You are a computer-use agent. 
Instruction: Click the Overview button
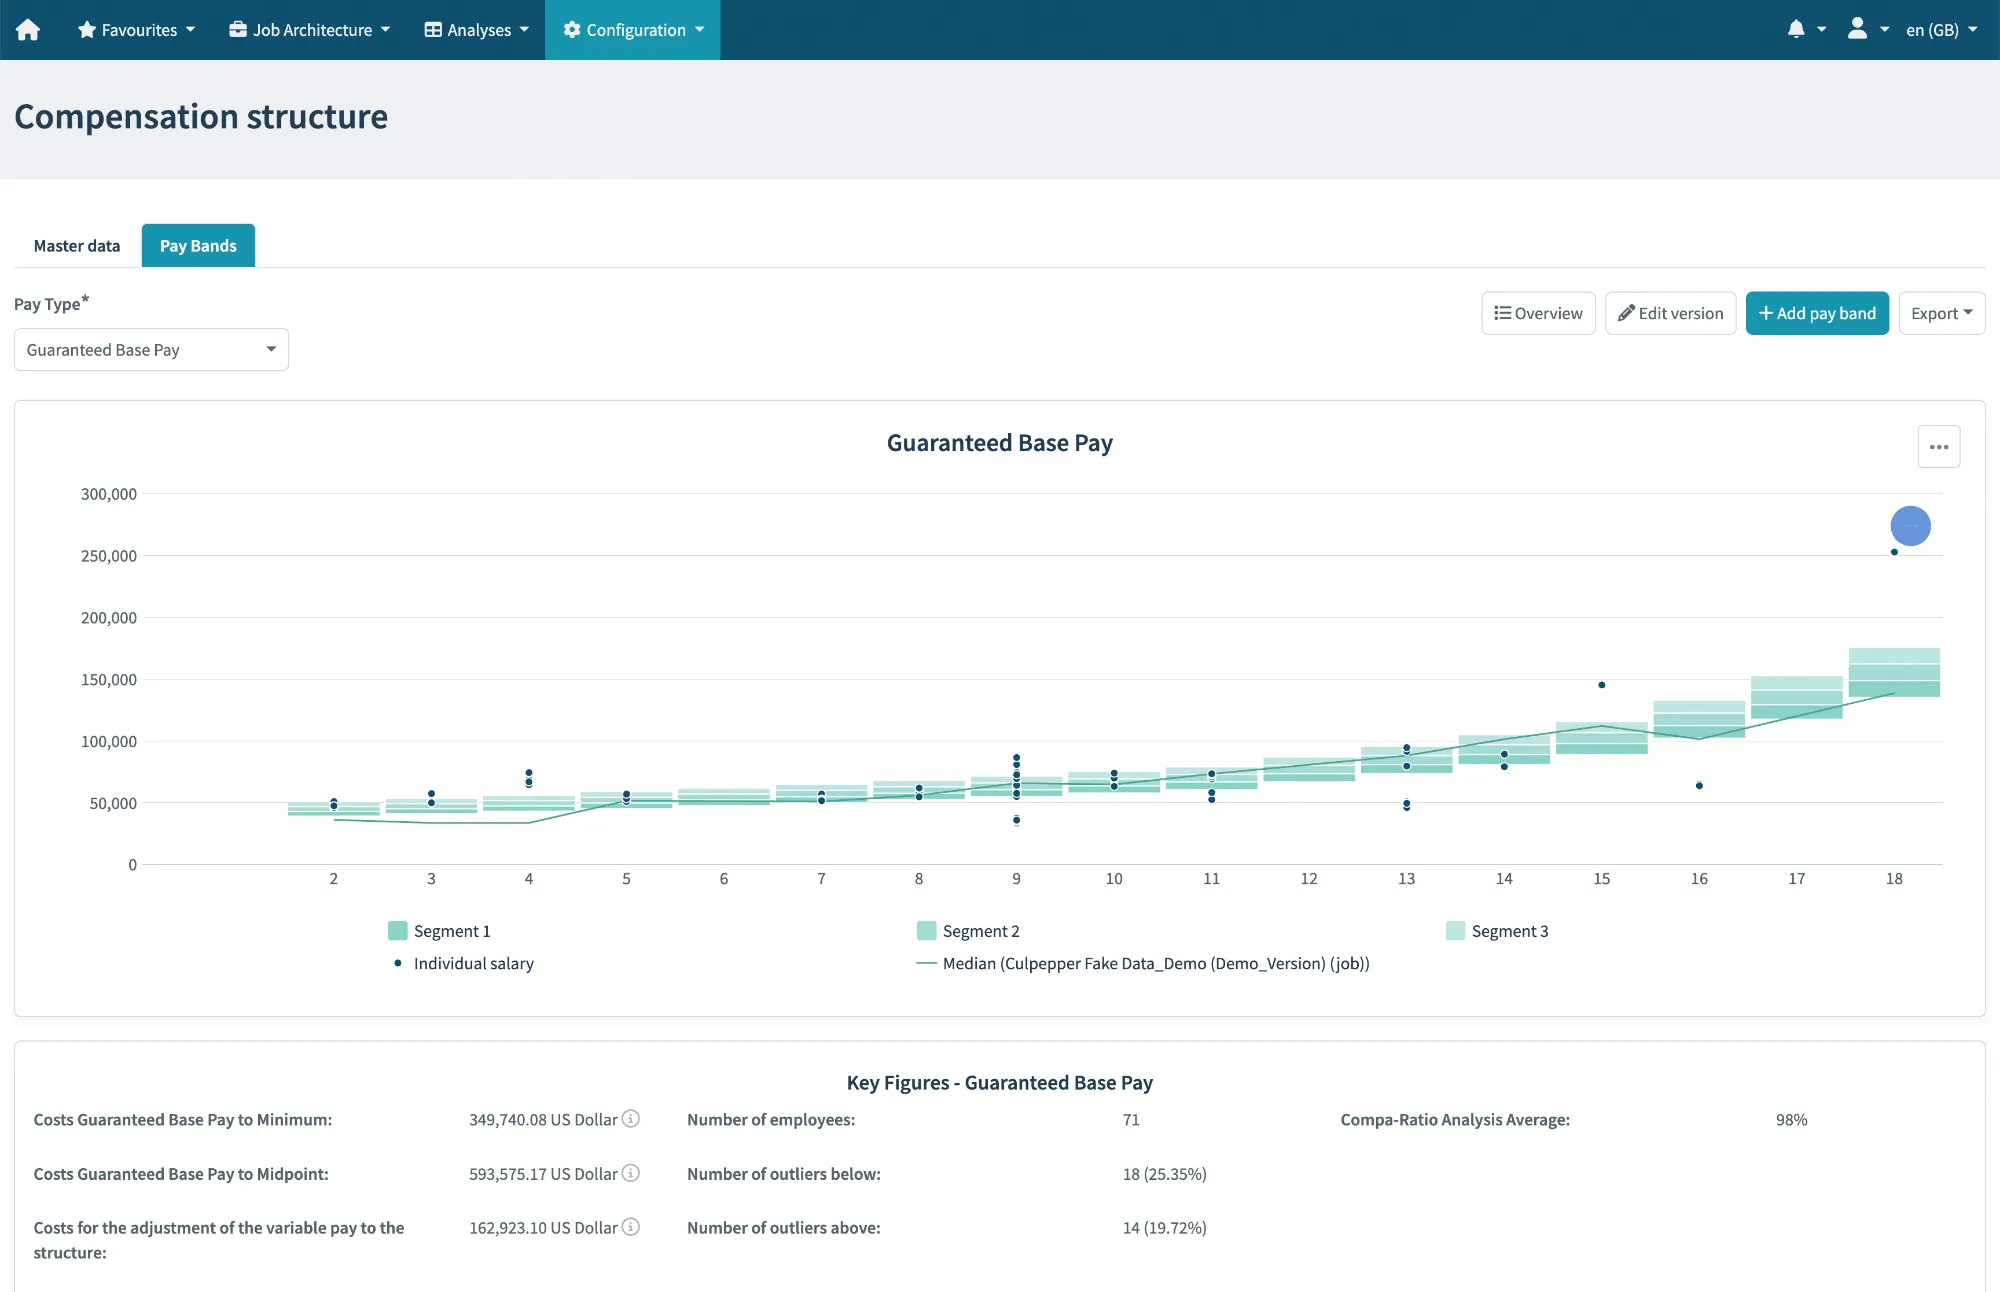[1538, 313]
